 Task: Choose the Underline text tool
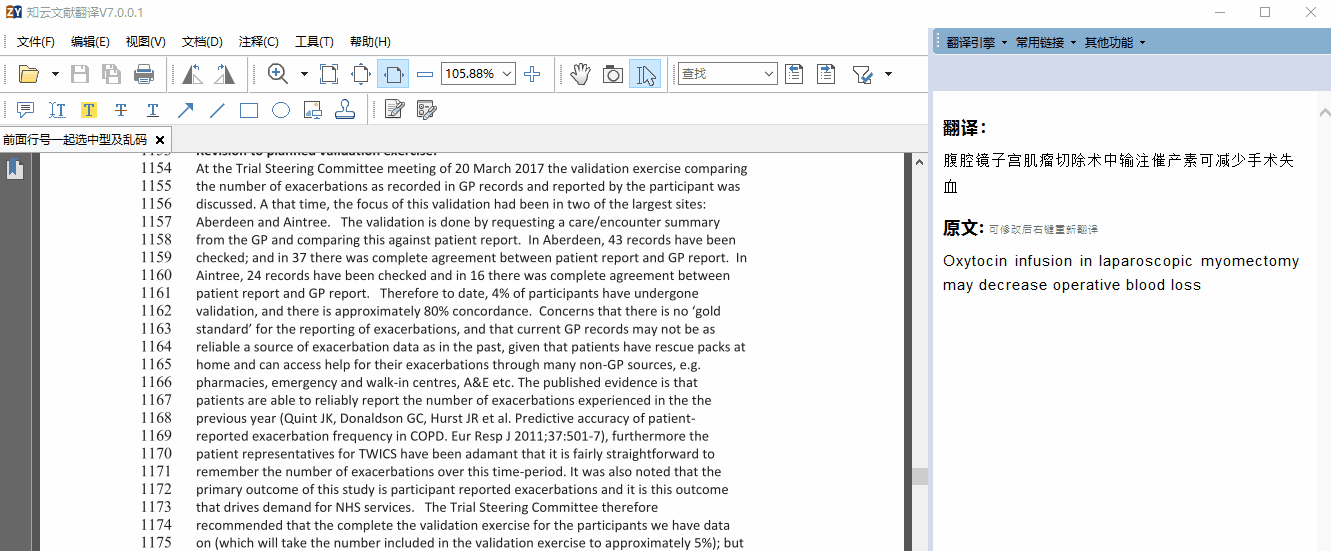tap(153, 110)
